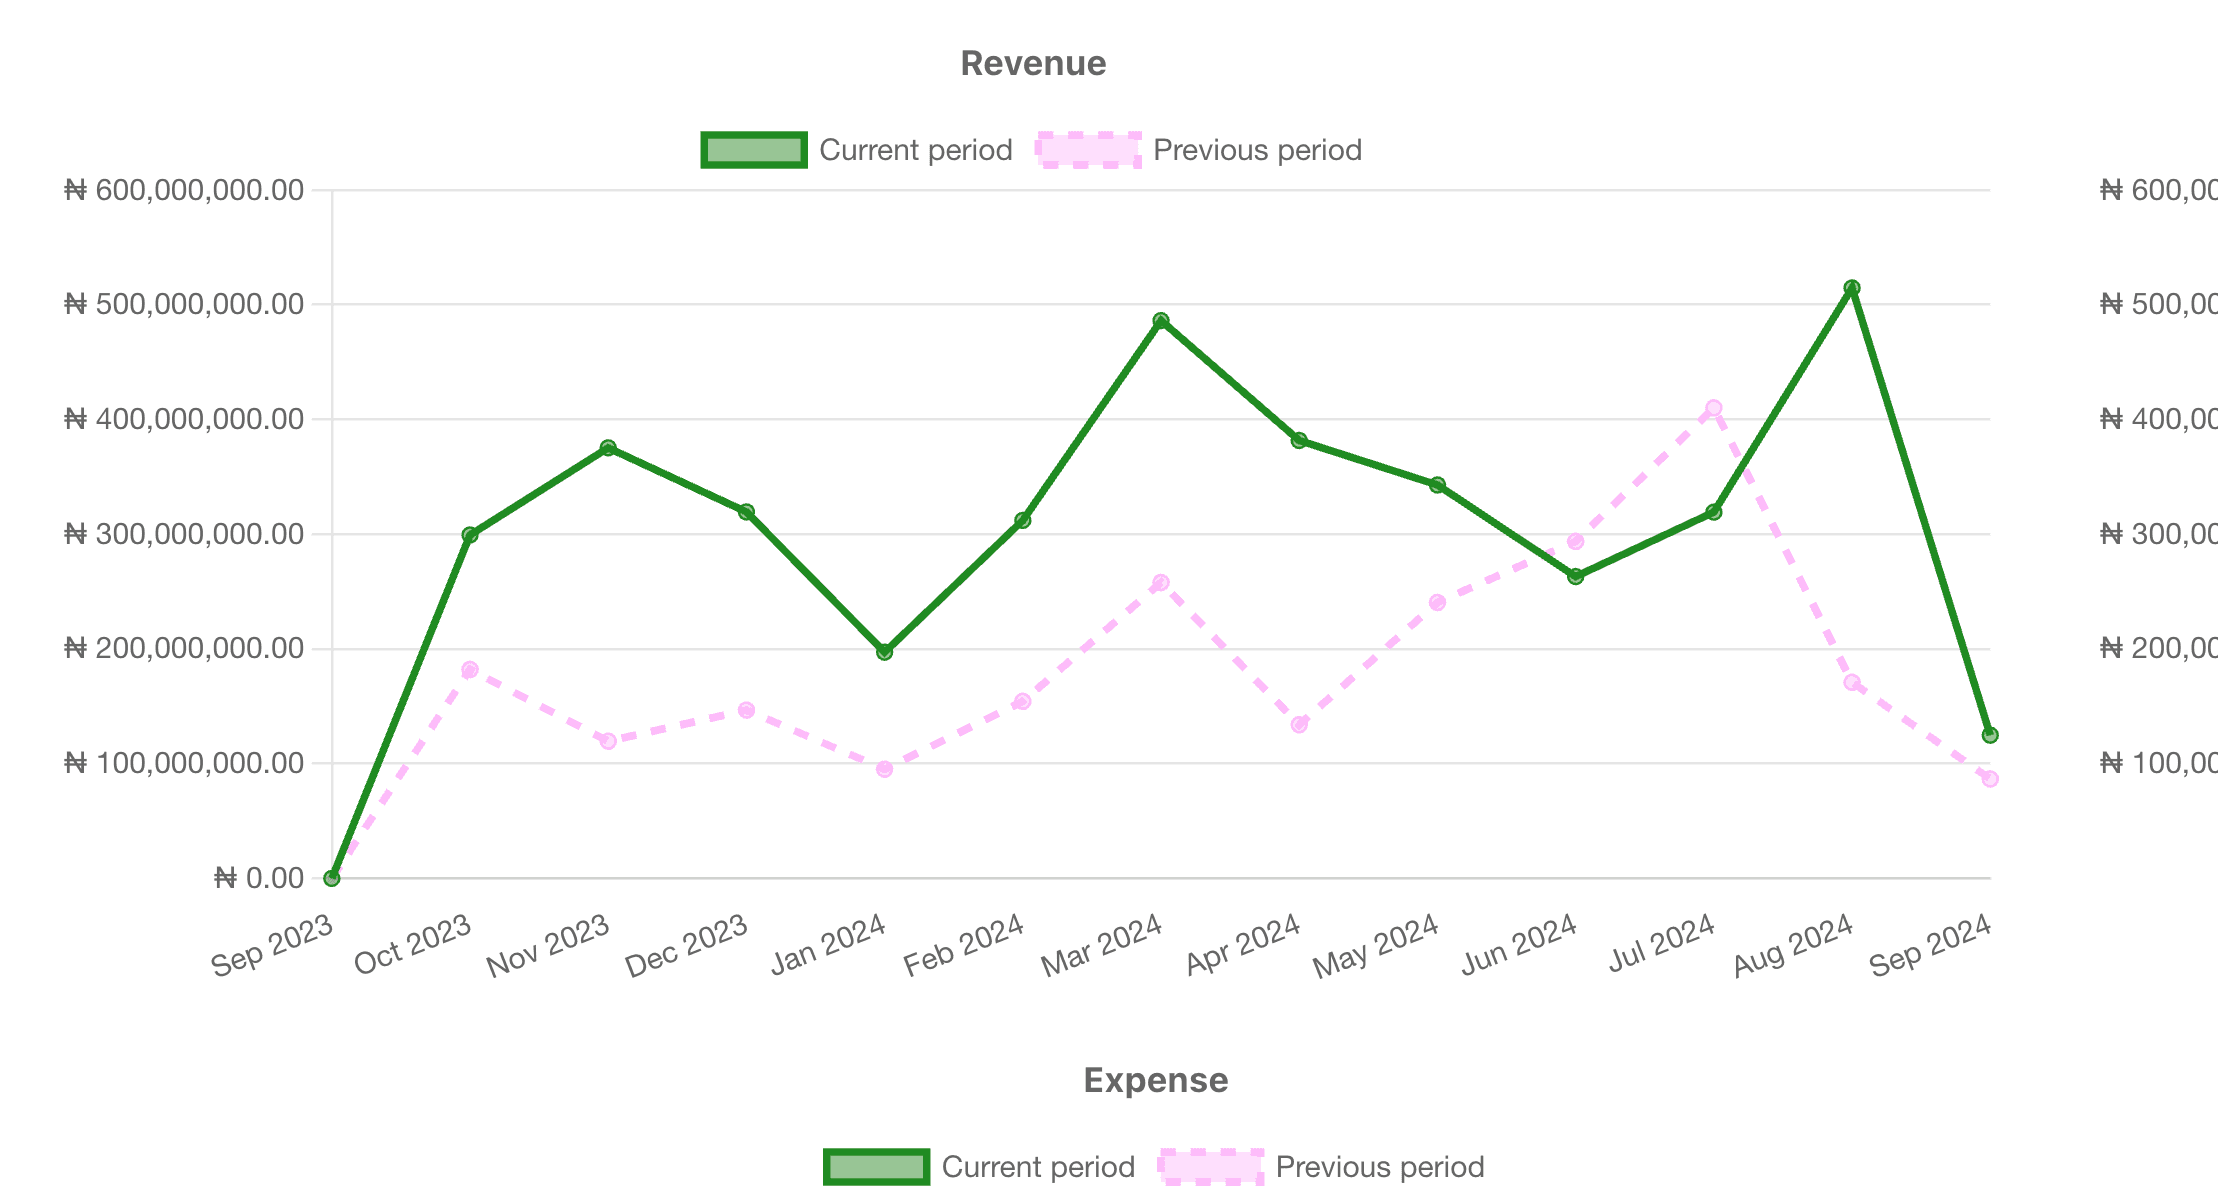Select Current period data point for Jul 2024

coord(1714,512)
